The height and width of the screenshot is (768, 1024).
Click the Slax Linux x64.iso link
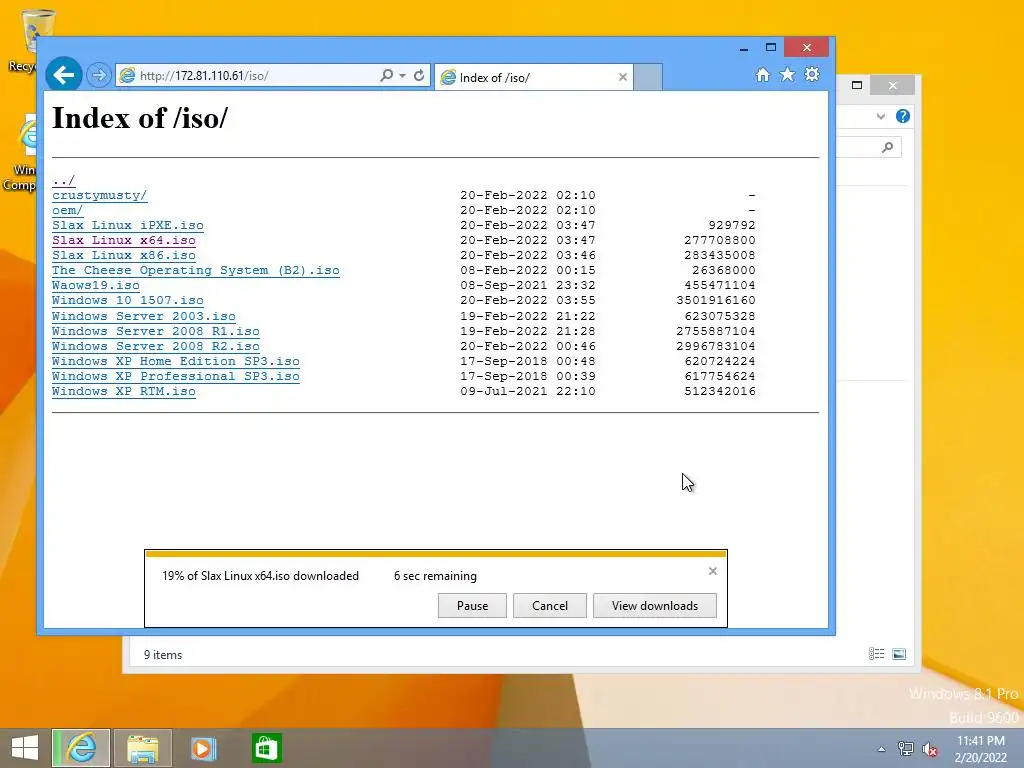point(123,240)
